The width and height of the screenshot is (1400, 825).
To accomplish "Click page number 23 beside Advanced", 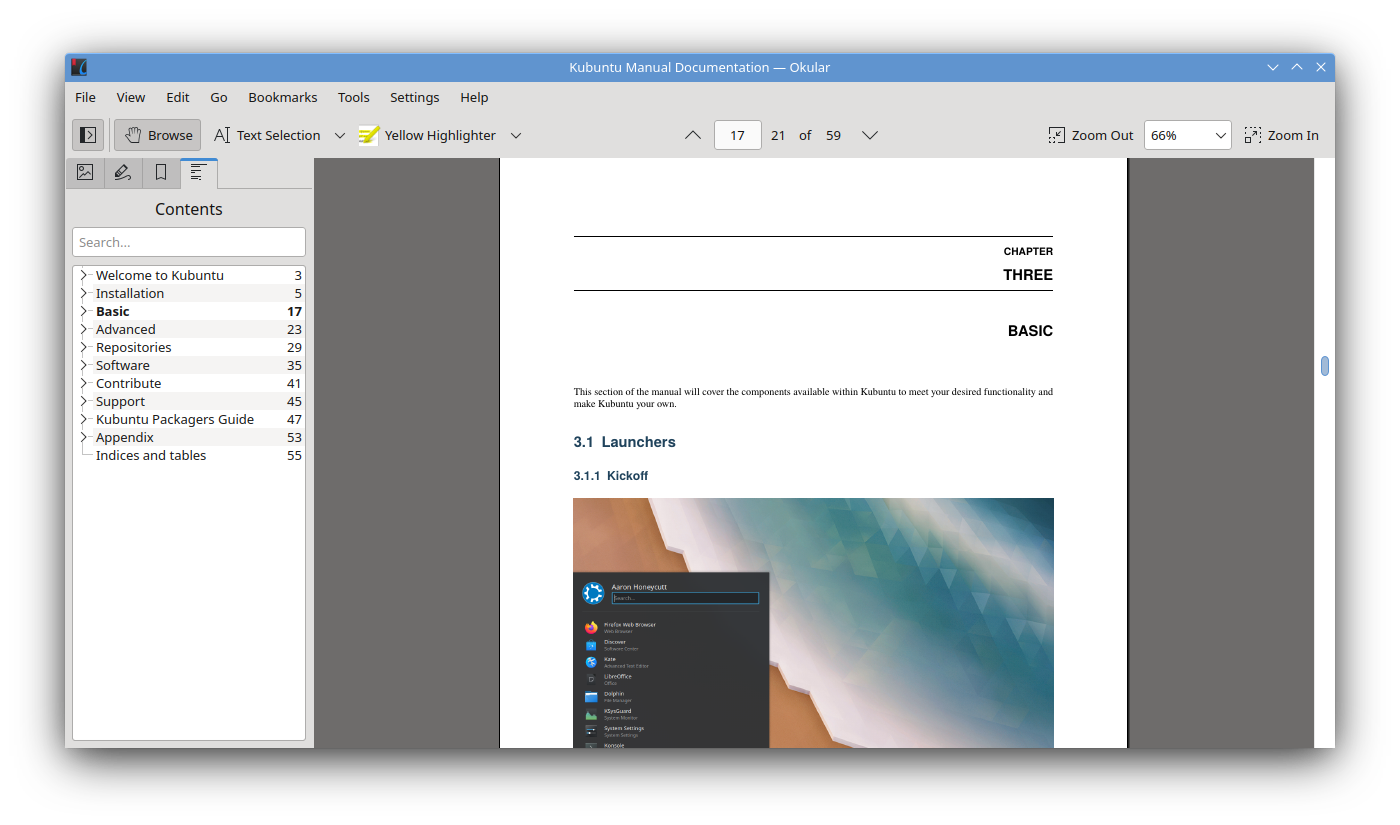I will [294, 329].
